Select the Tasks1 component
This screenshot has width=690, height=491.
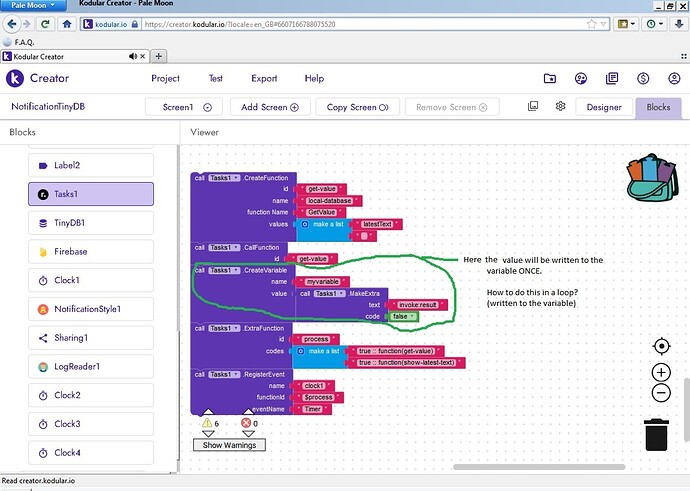coord(91,194)
